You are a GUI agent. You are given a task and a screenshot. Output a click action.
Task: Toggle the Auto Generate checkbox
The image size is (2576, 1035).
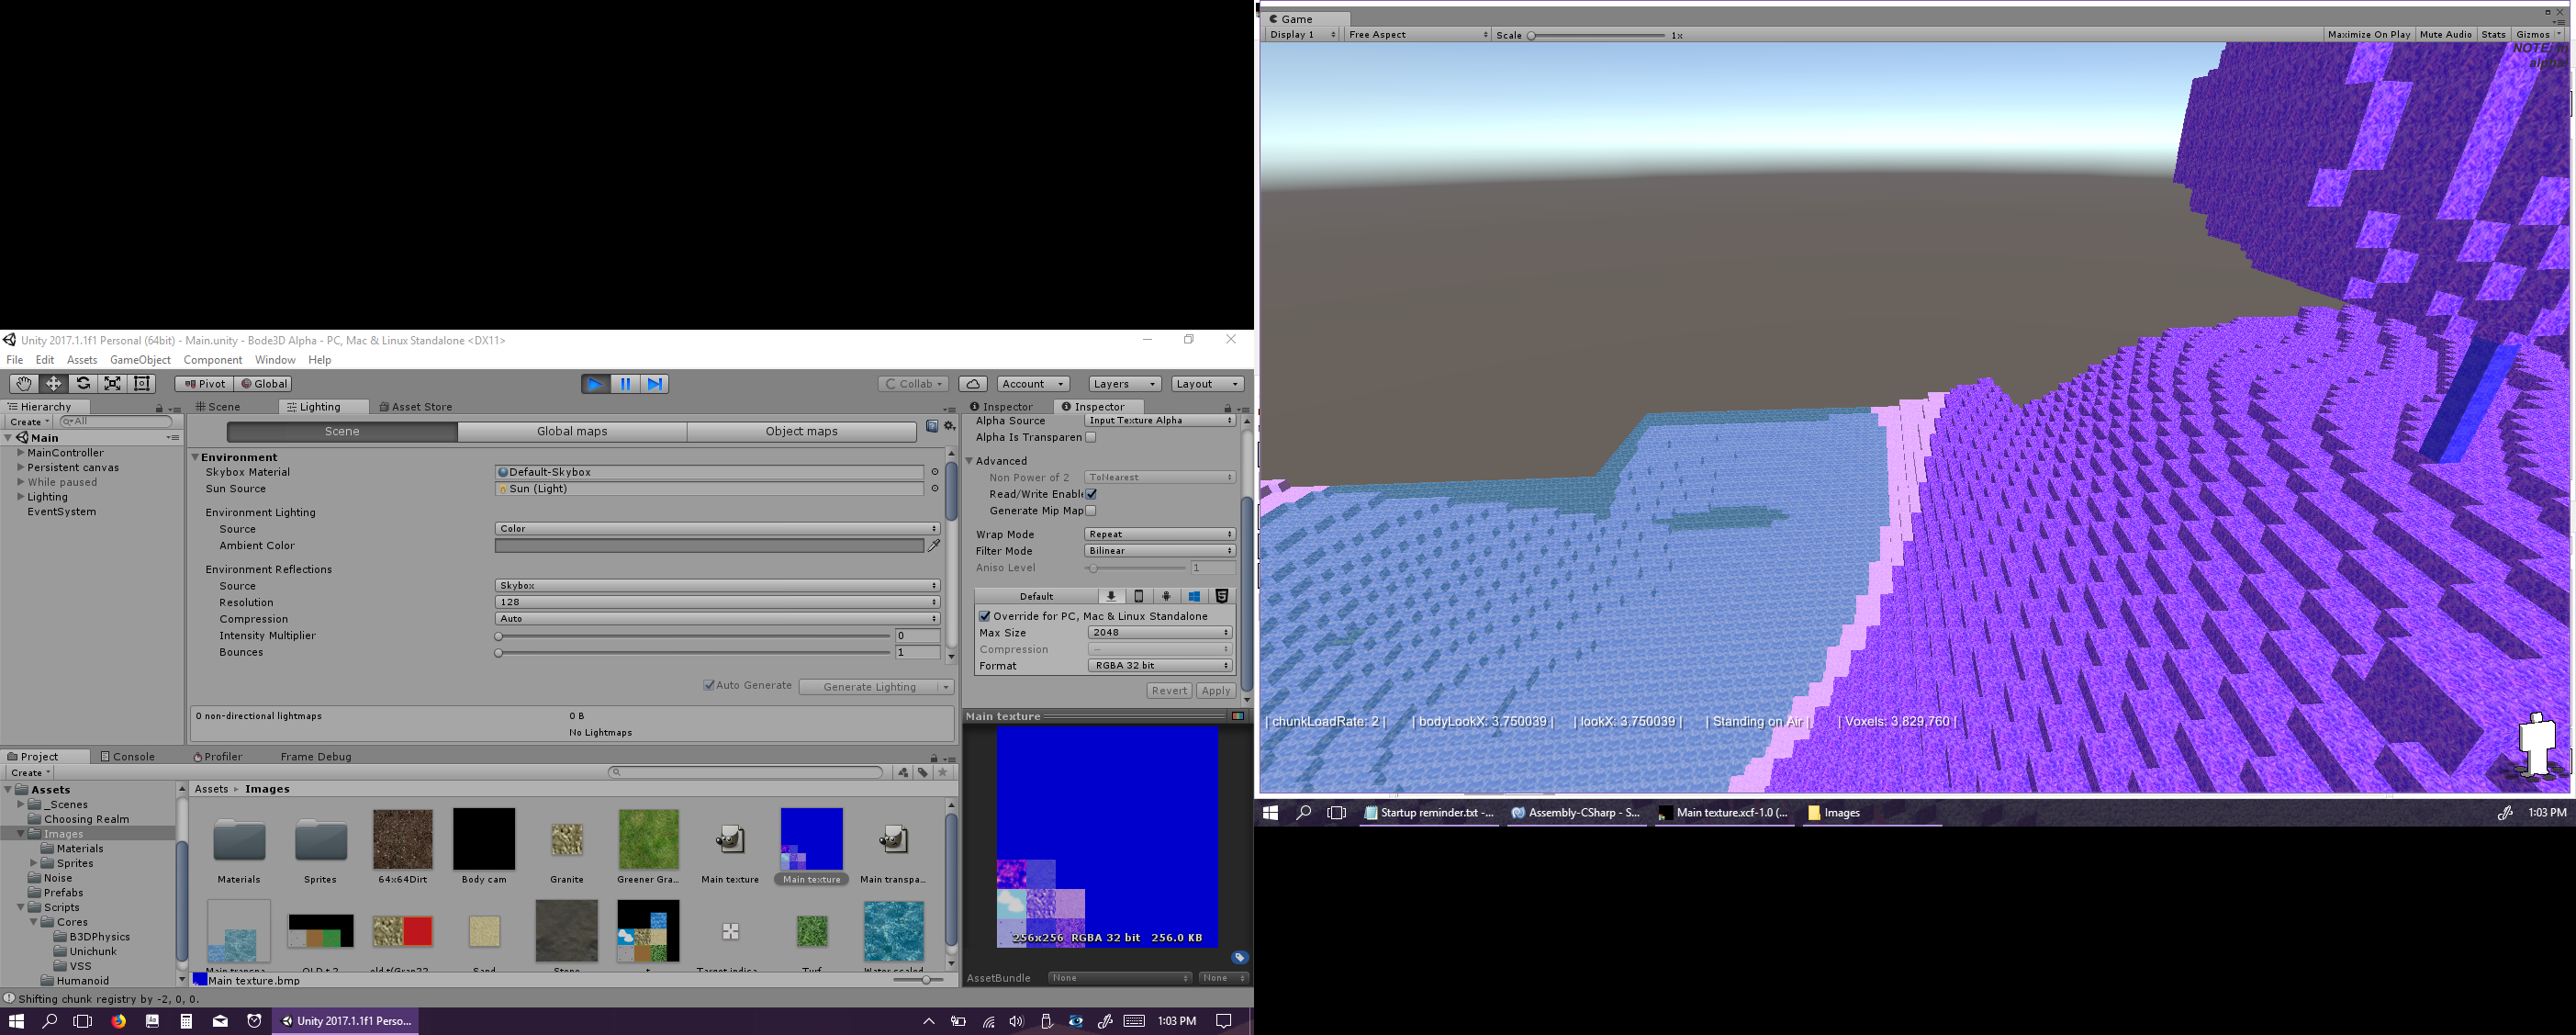click(x=709, y=686)
